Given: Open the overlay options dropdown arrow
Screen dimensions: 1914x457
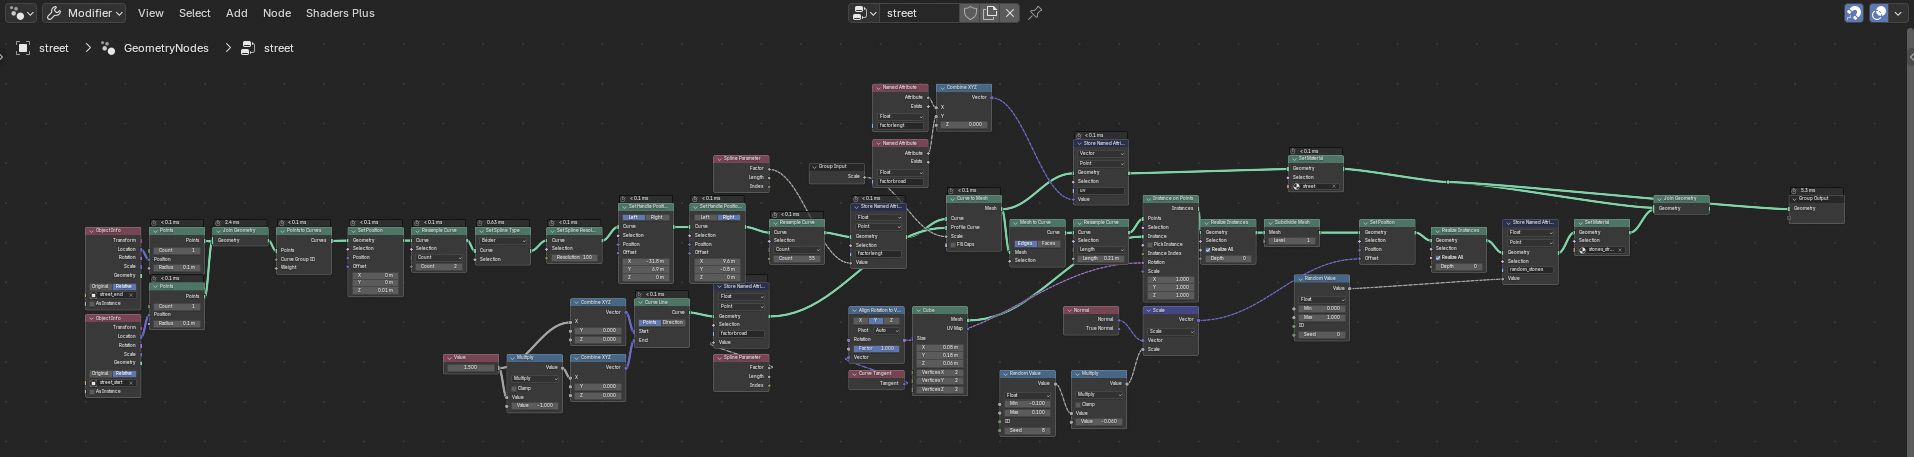Looking at the screenshot, I should pos(1899,13).
